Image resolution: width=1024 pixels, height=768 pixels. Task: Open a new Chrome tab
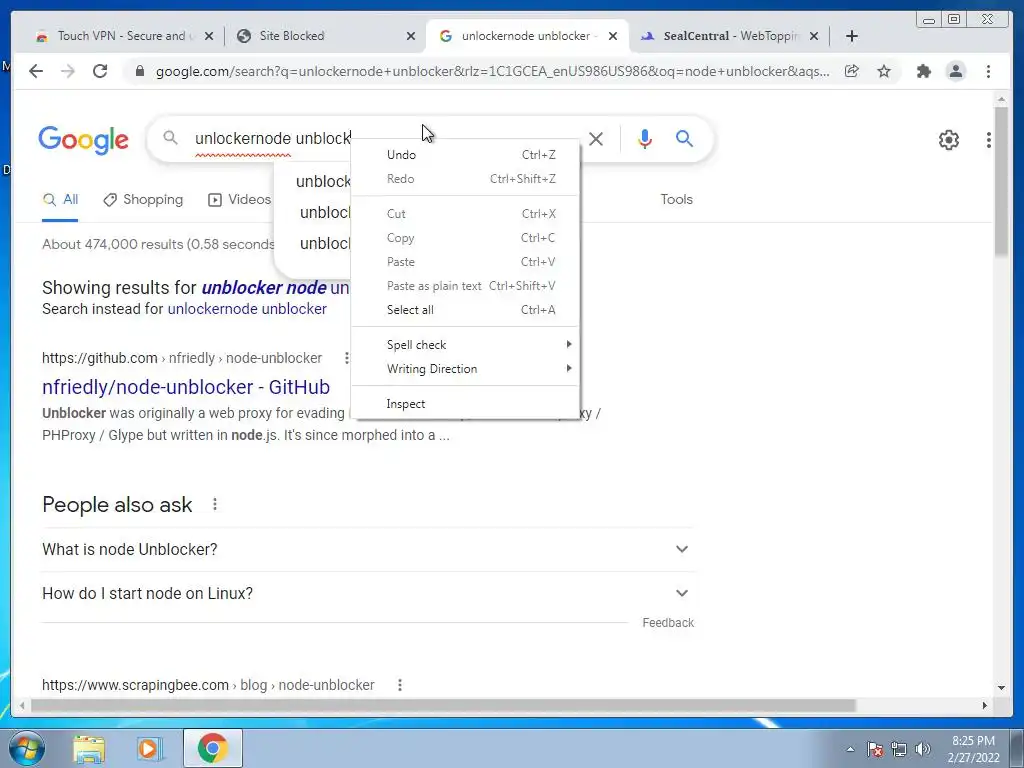pos(852,36)
